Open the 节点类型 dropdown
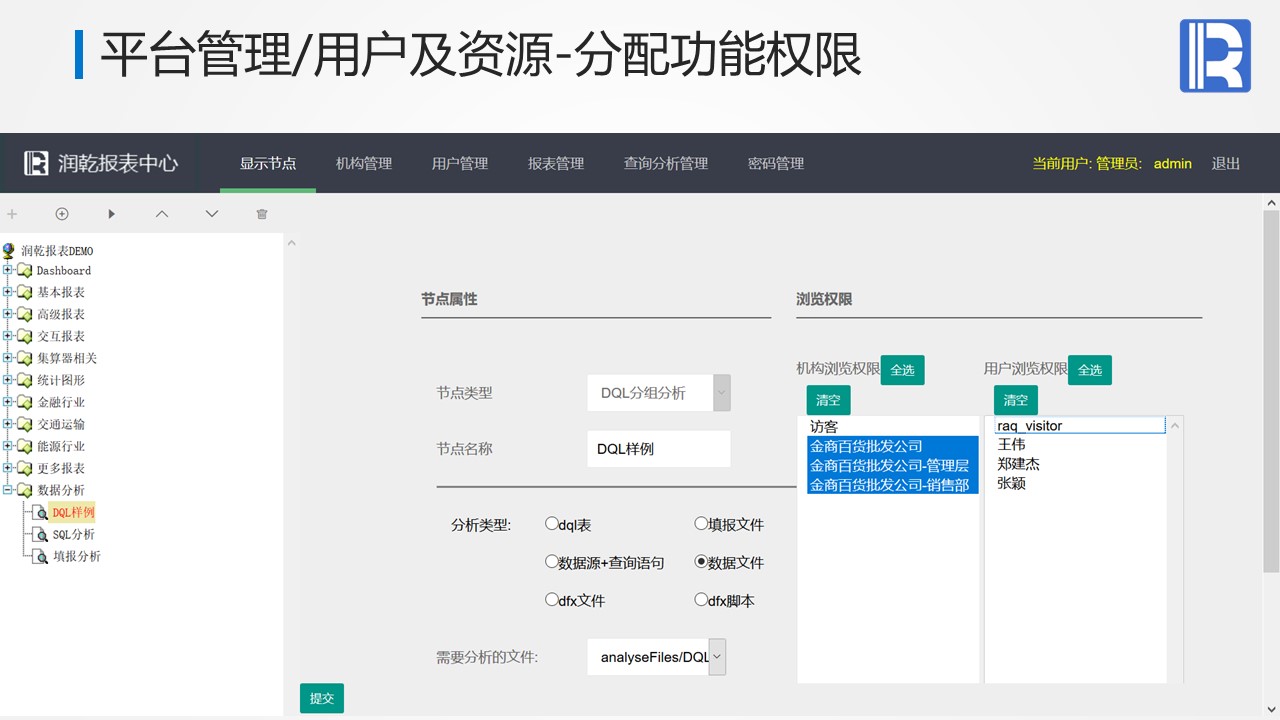Screen dimensions: 1280x720 (721, 393)
